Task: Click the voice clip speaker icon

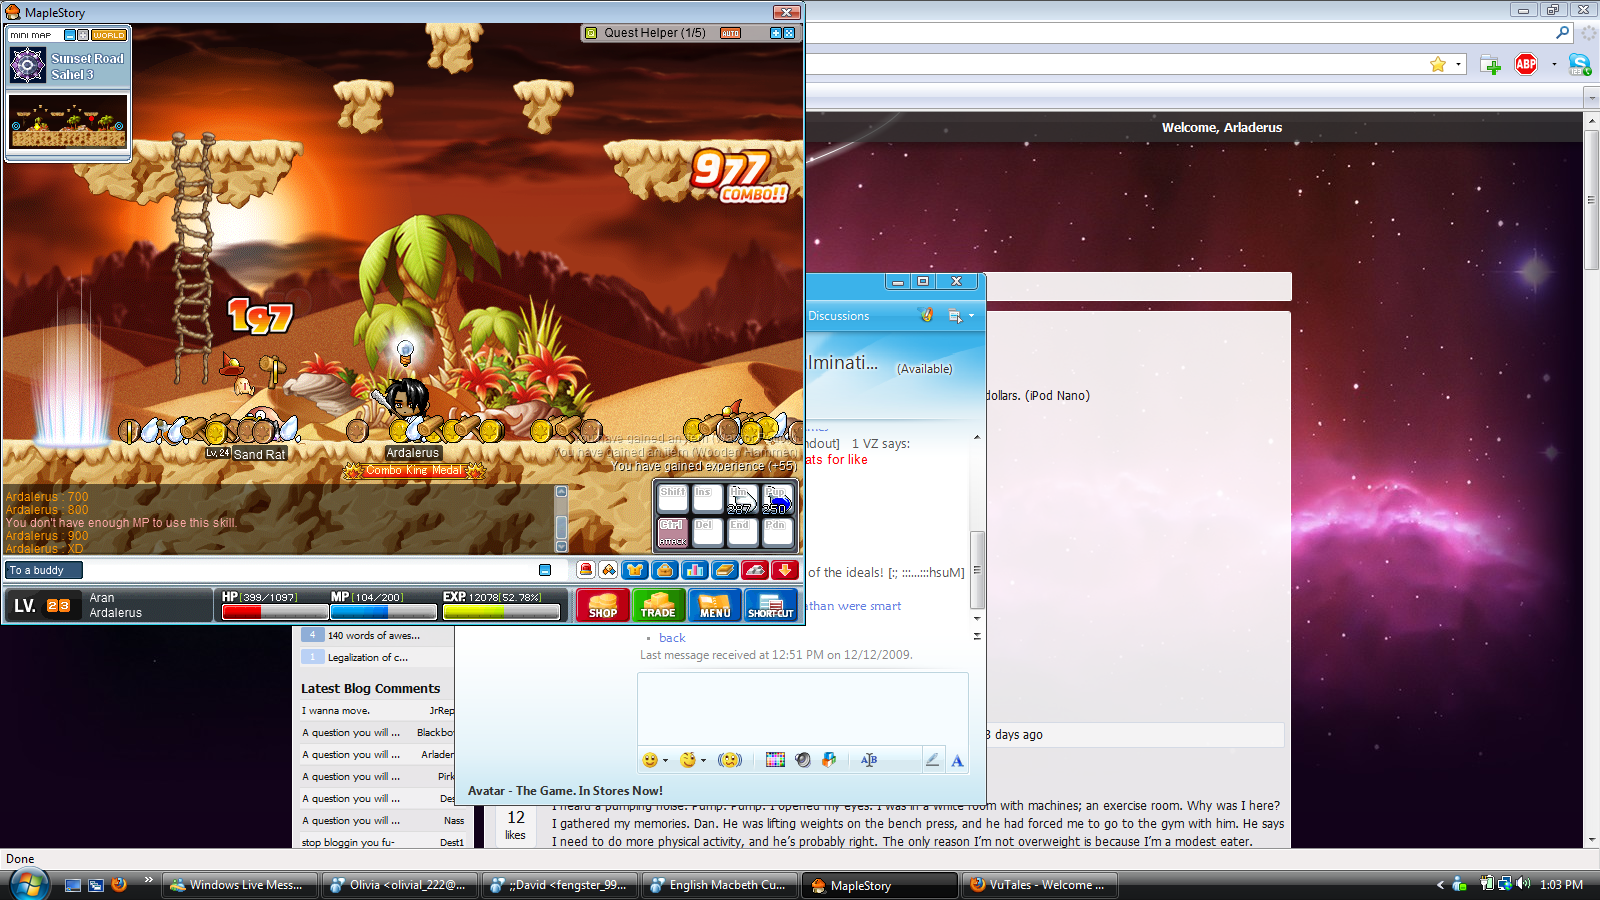Action: coord(802,760)
